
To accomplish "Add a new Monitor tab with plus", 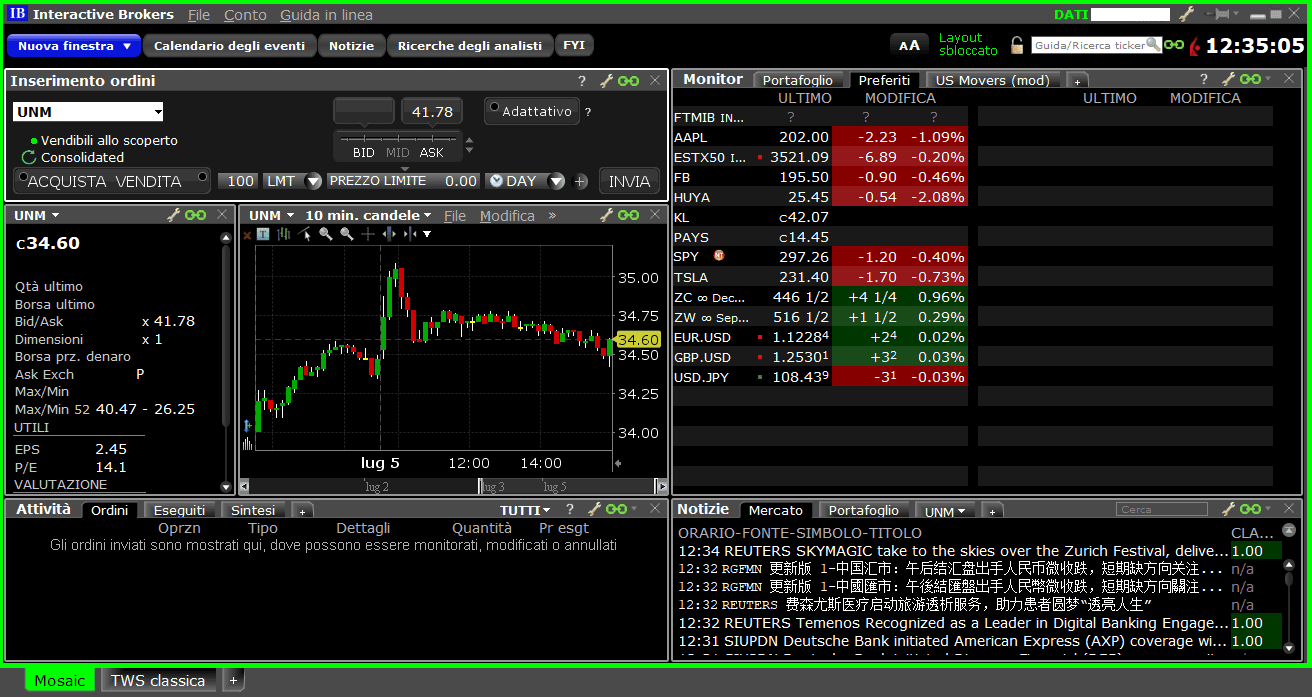I will (x=1077, y=81).
